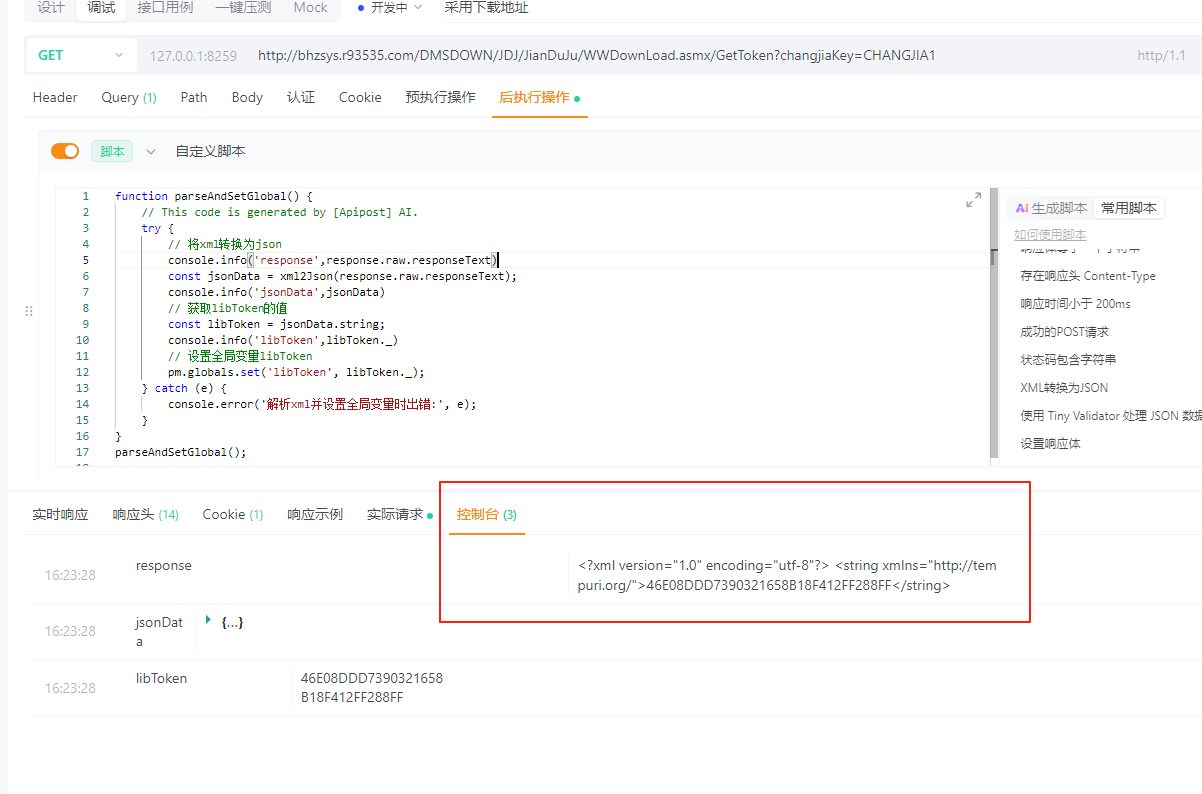Screen dimensions: 1202x794
Task: Insert the 响应时间小于 200ms snippet
Action: (x=1075, y=303)
